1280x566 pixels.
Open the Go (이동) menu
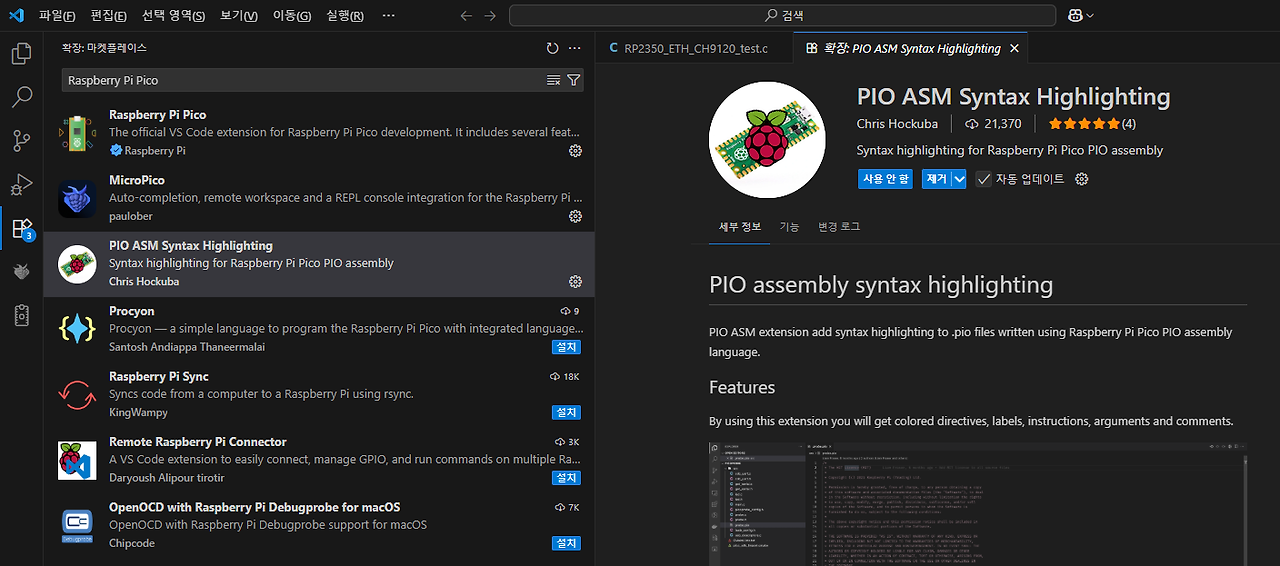click(x=291, y=16)
